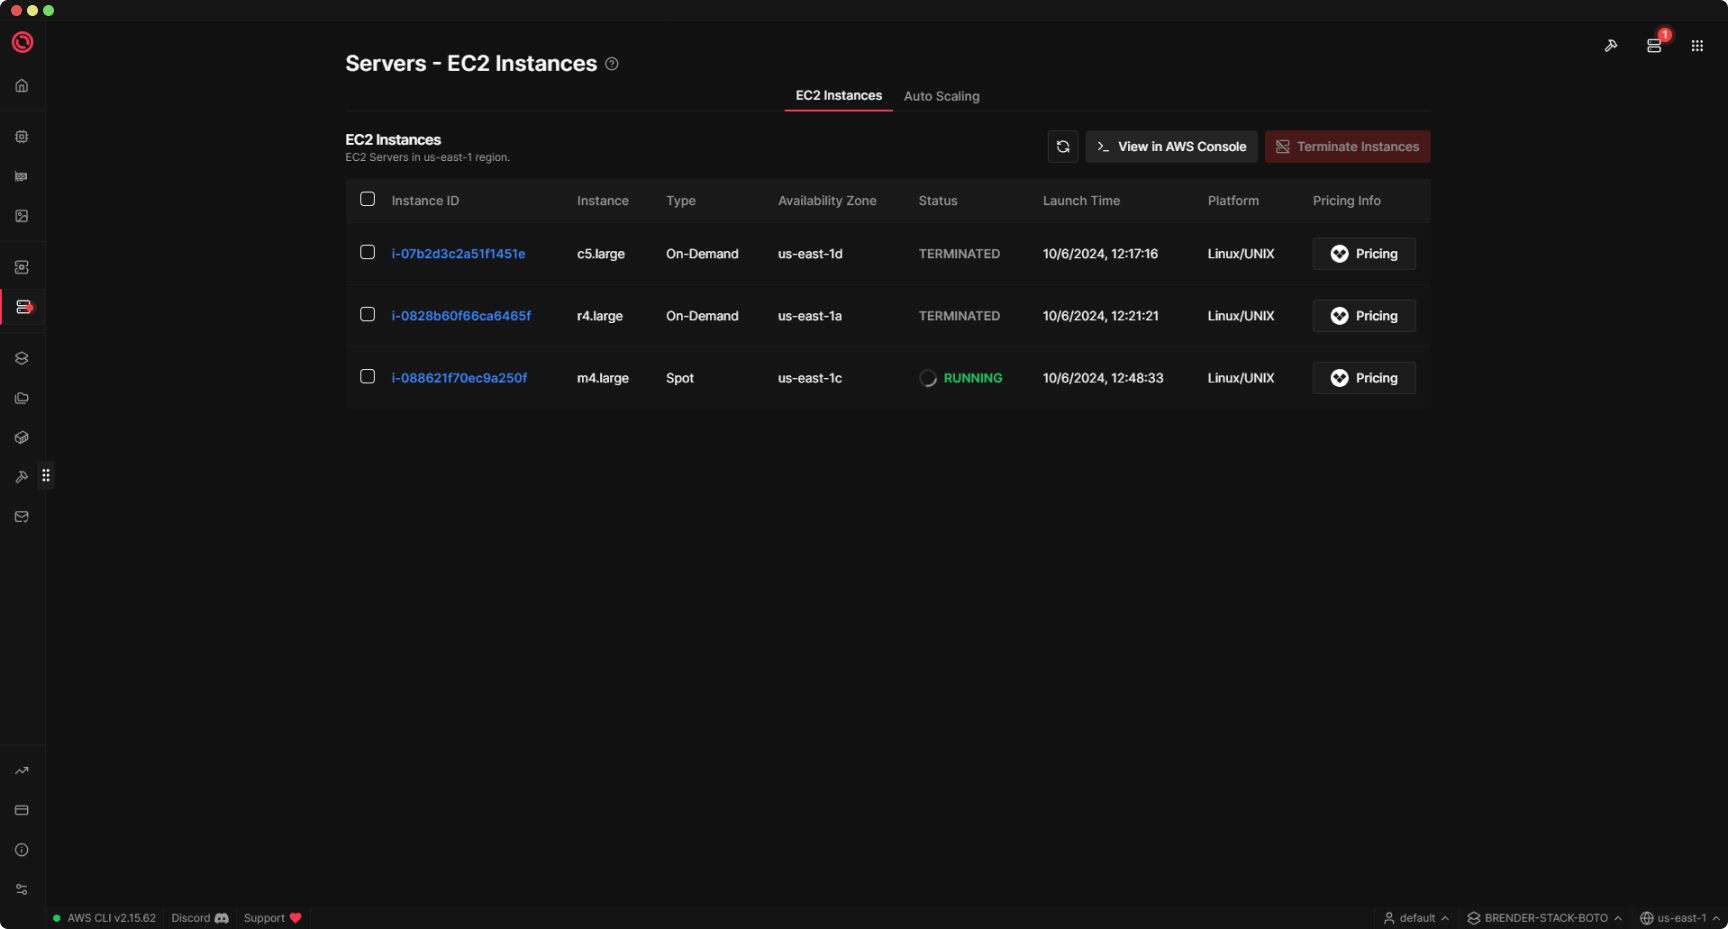The width and height of the screenshot is (1728, 929).
Task: Open the info circle sidebar icon
Action: click(x=22, y=850)
